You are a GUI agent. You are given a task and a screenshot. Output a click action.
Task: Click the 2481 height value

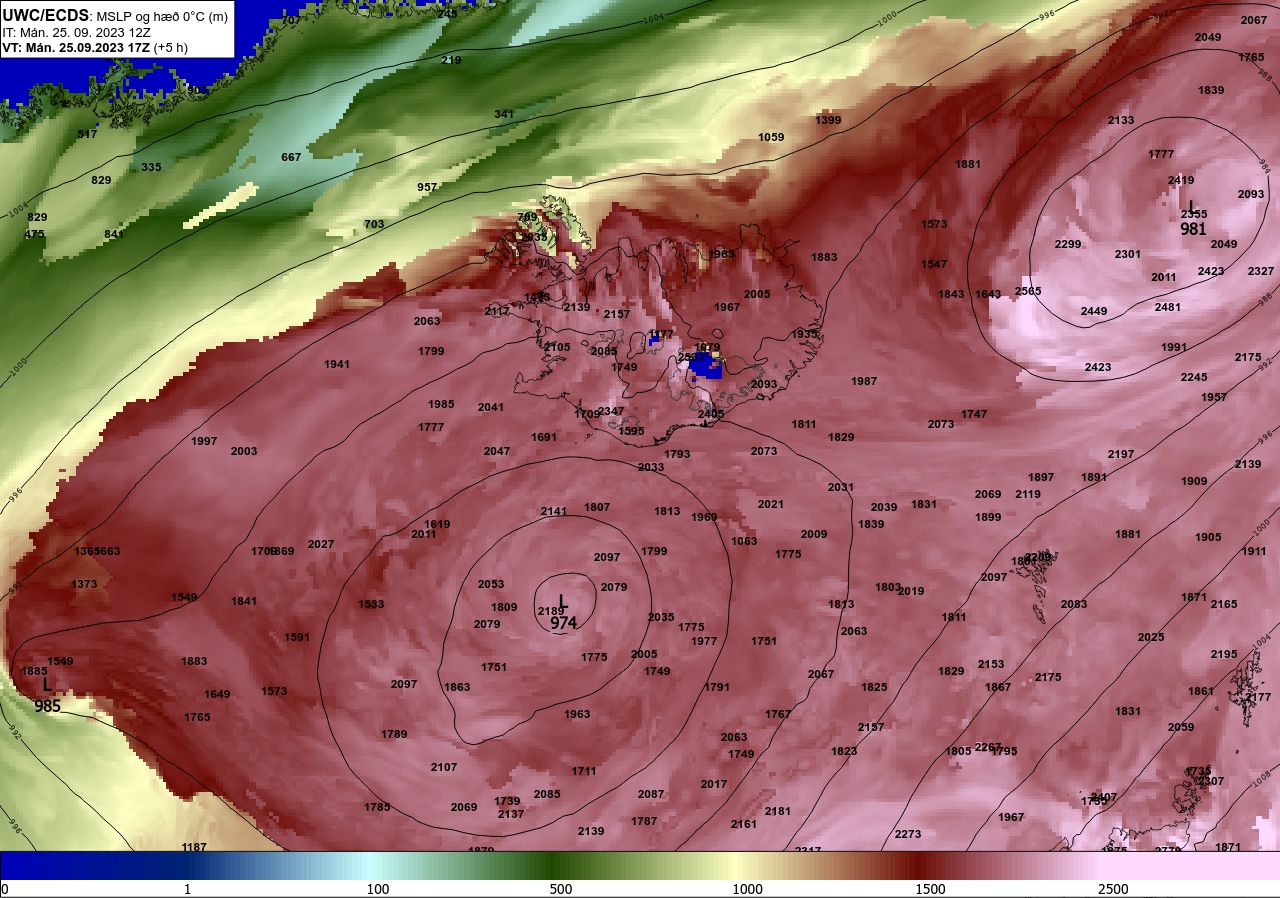point(1168,307)
